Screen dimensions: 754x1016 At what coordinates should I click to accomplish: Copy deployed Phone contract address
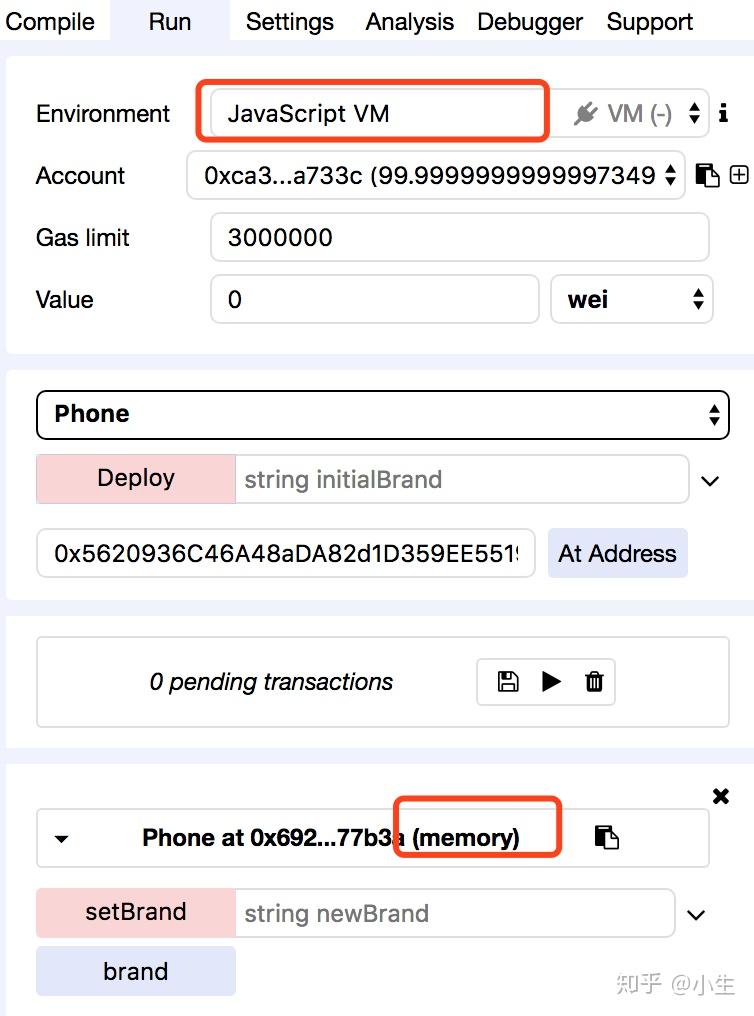click(606, 837)
